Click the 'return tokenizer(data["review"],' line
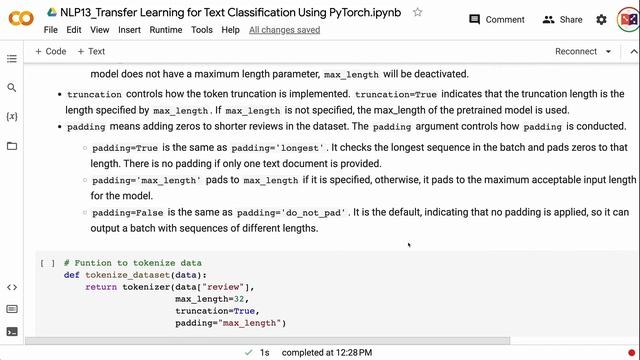Screen dimensions: 640x360 (x=169, y=287)
